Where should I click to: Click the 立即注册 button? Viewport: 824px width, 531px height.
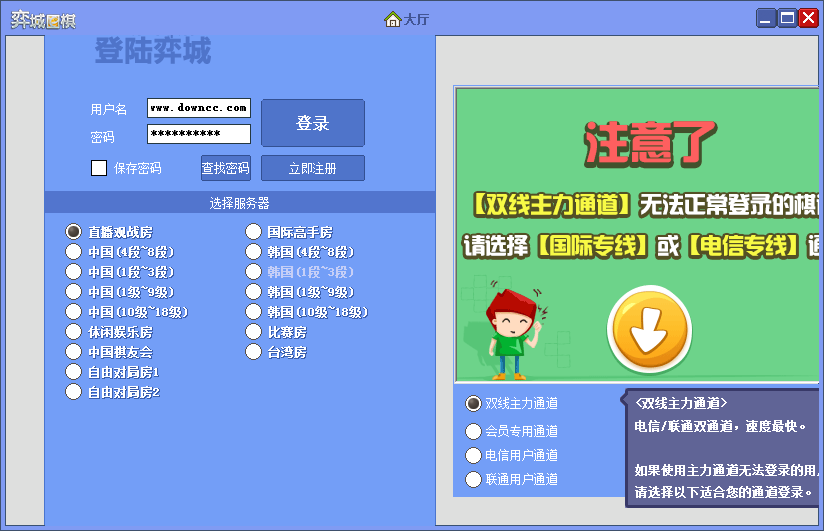coord(312,168)
